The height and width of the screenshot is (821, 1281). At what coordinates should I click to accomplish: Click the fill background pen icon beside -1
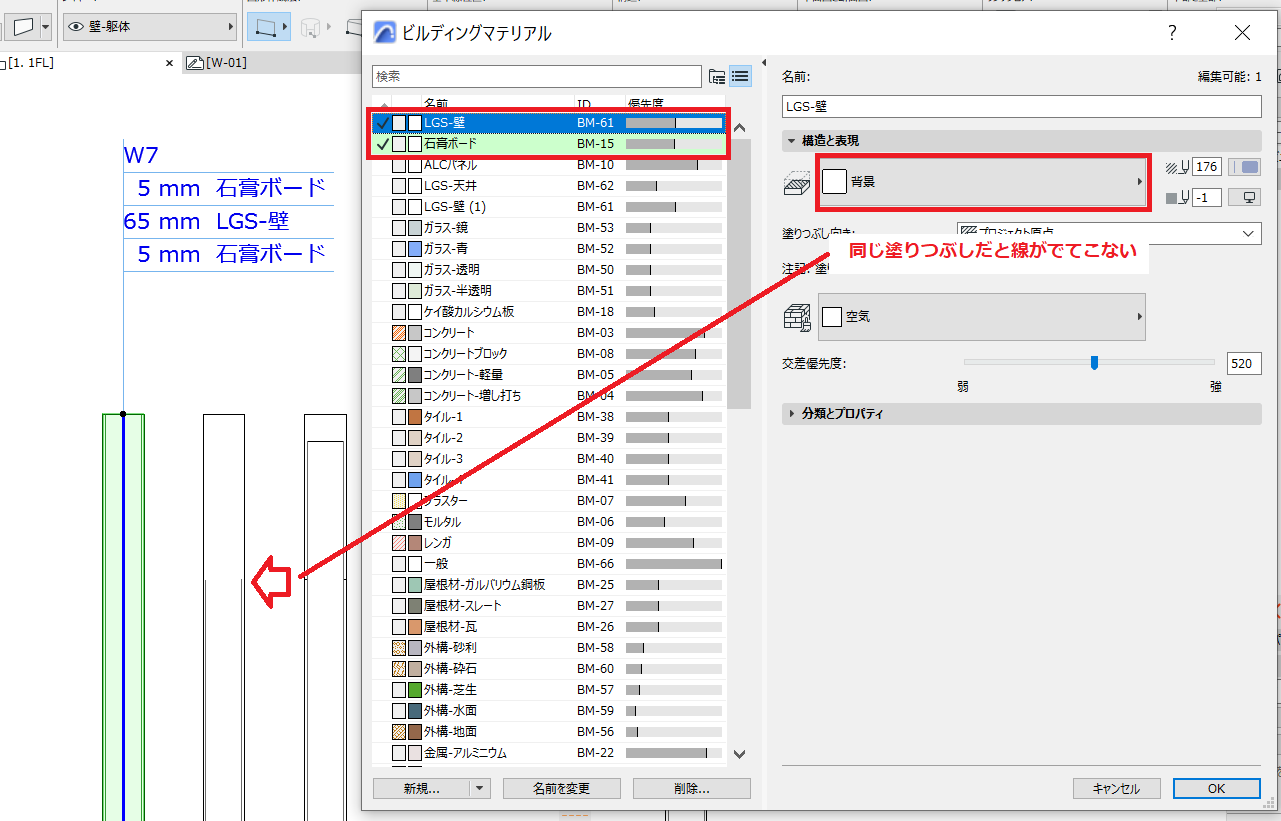(1176, 198)
